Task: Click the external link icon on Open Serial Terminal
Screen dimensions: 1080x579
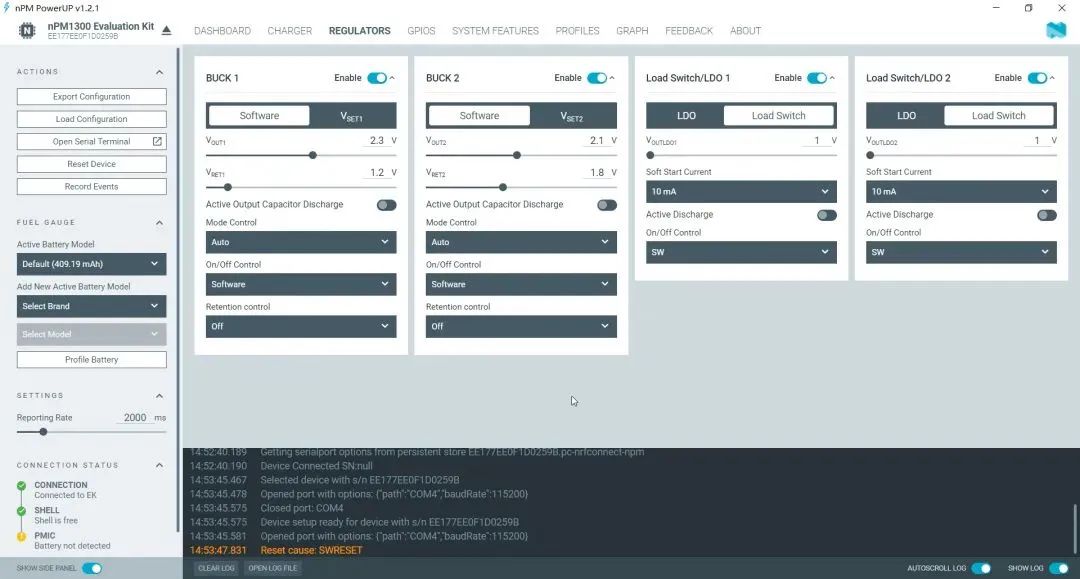Action: pos(157,142)
